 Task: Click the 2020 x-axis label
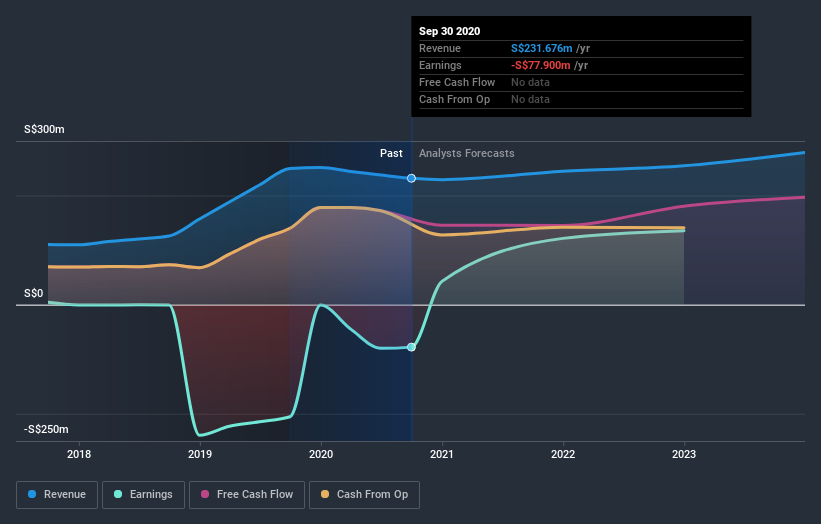point(321,454)
